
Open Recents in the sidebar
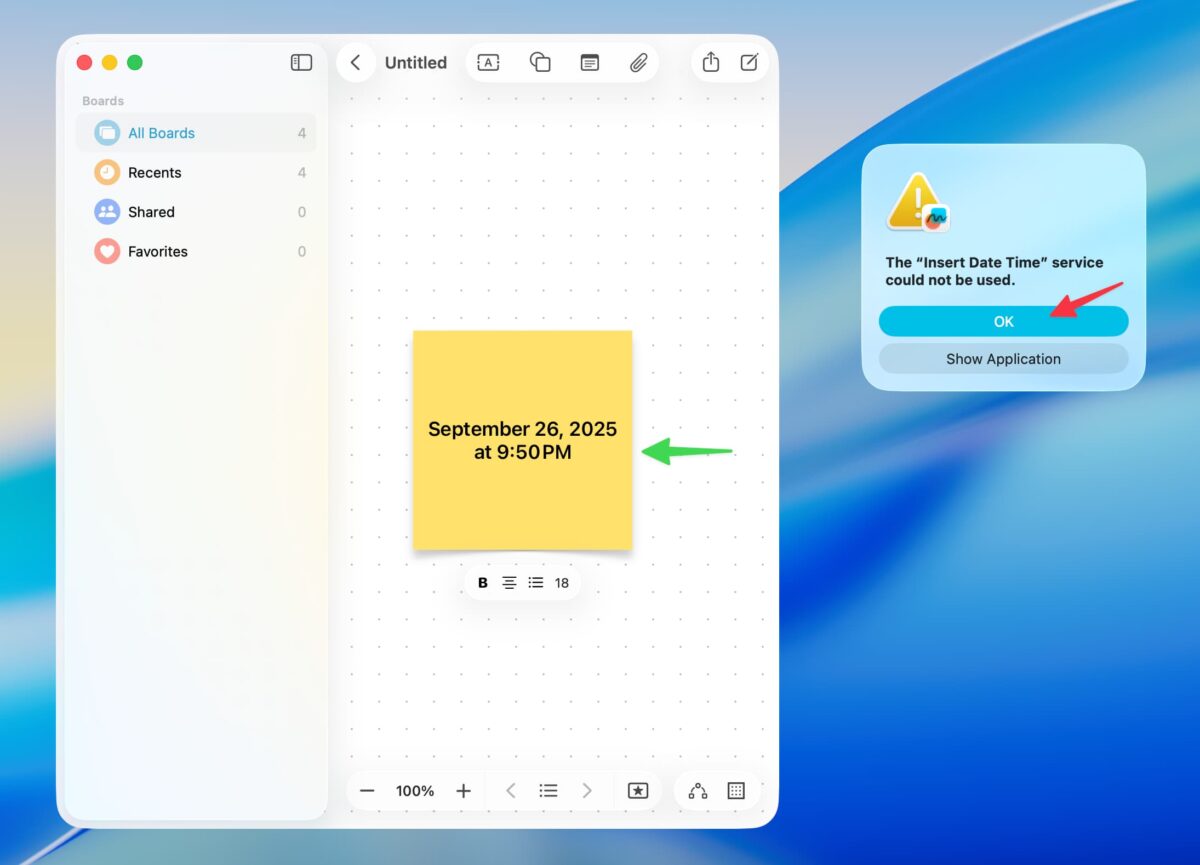196,172
